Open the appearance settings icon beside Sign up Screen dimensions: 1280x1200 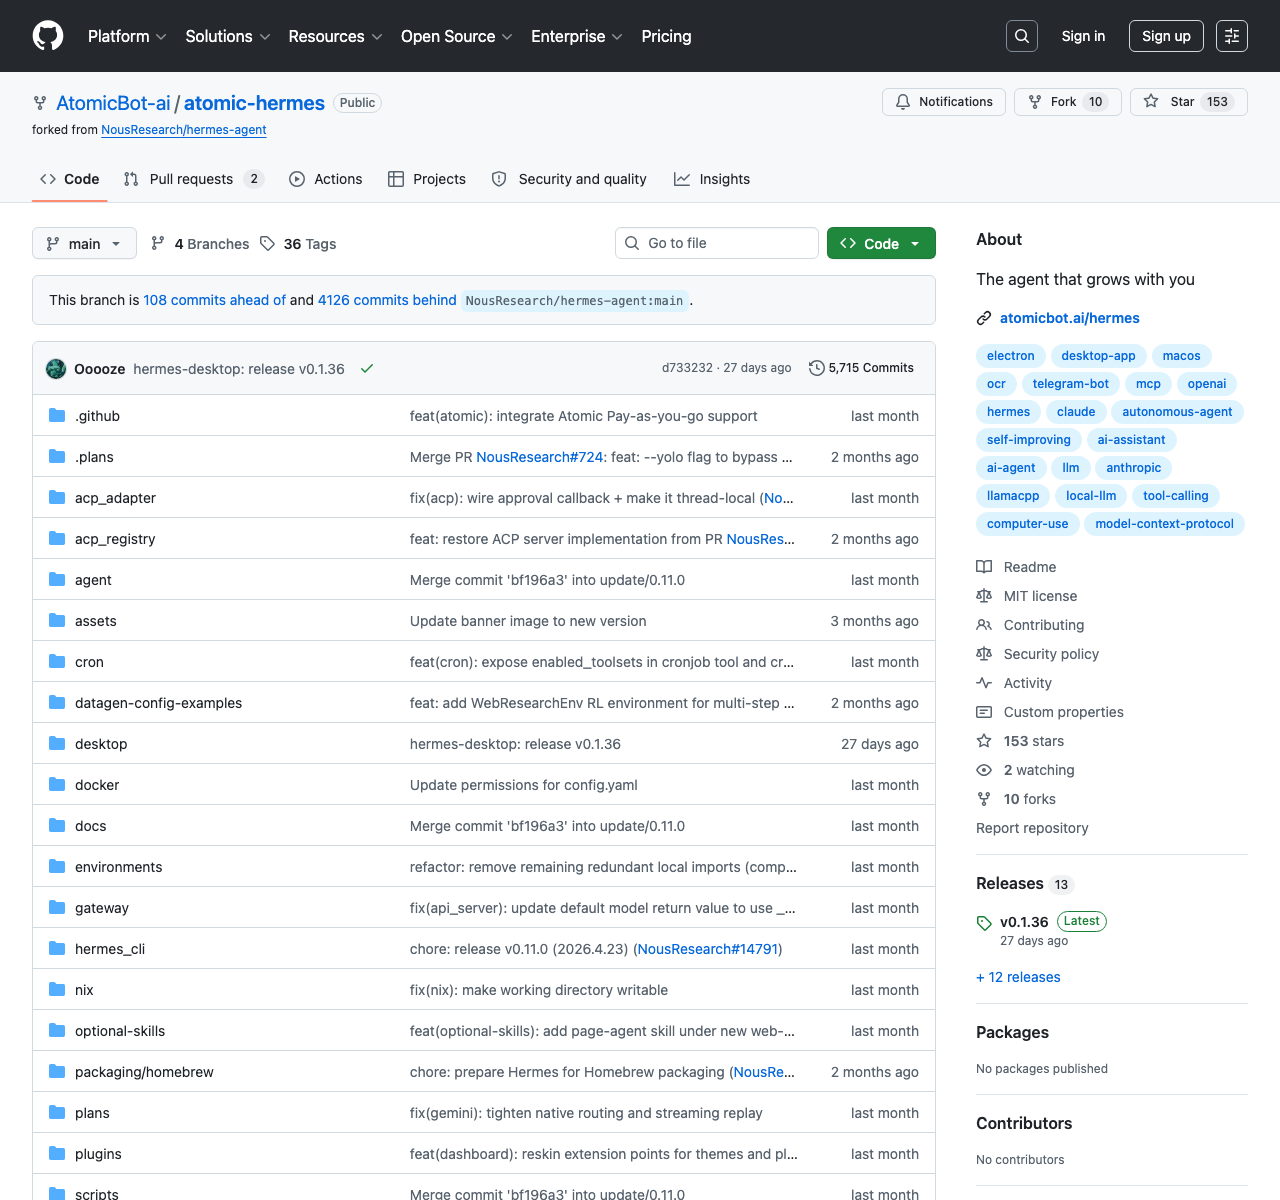(1232, 36)
